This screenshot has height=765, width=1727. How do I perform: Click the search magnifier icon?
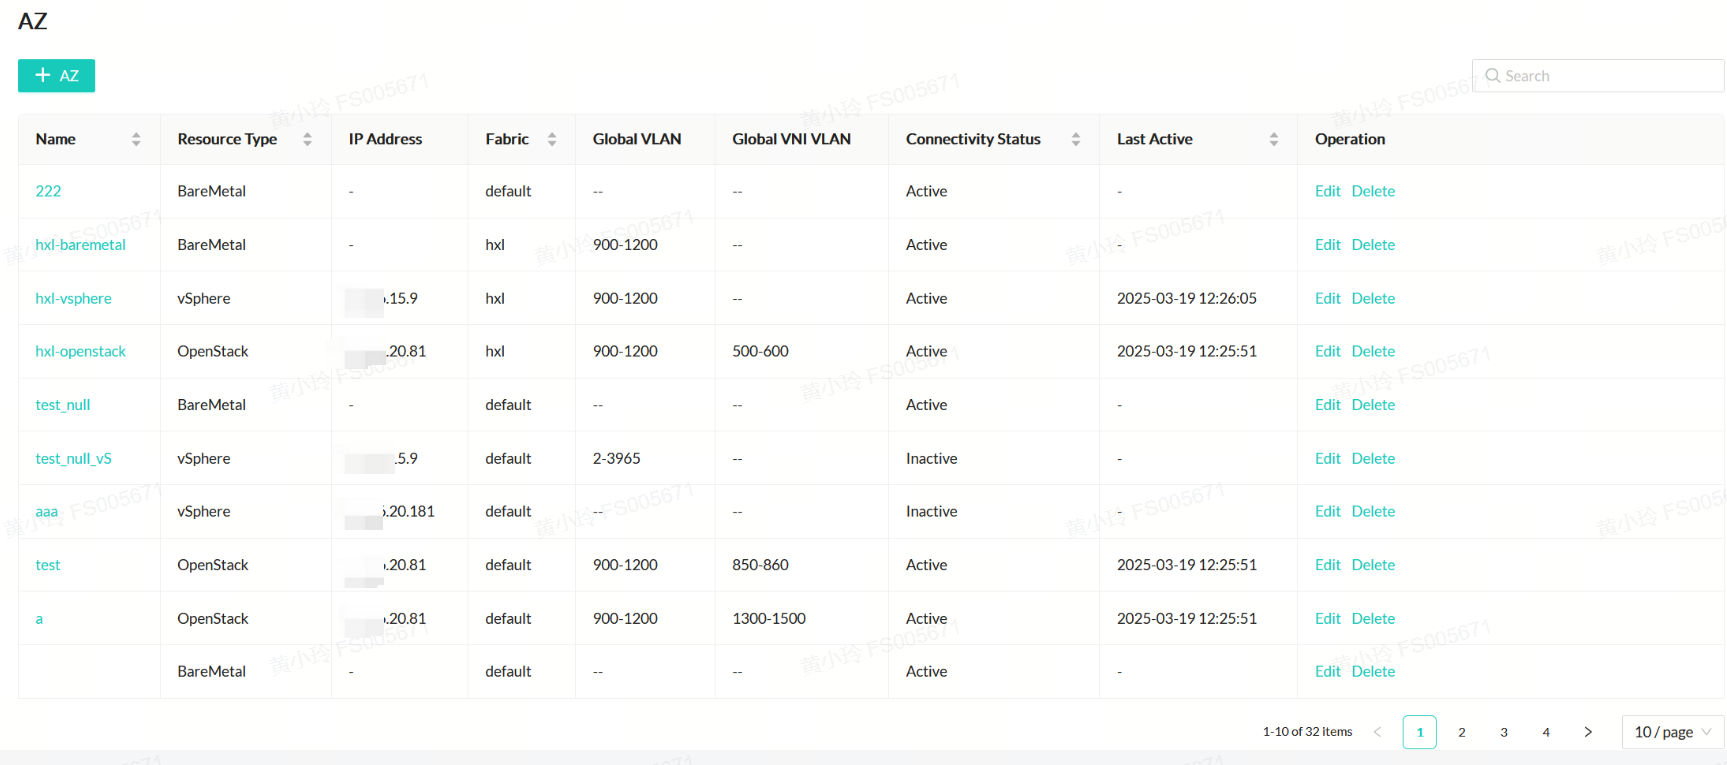click(1493, 76)
